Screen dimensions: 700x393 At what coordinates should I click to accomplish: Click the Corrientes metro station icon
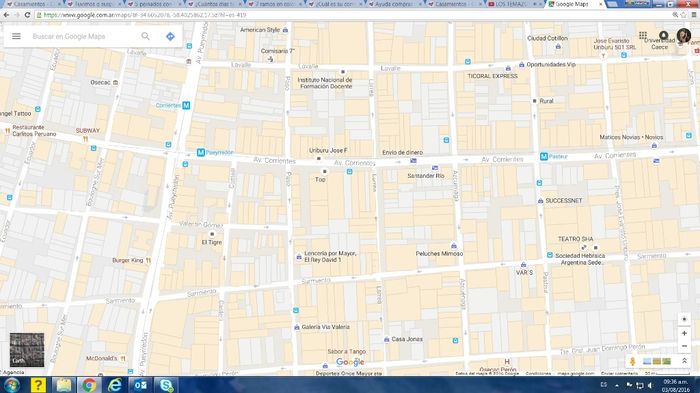186,105
